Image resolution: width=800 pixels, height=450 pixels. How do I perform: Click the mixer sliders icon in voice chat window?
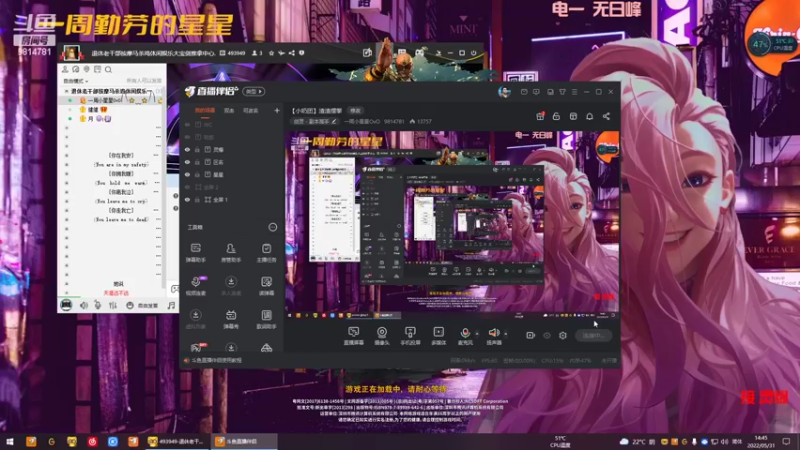[113, 305]
